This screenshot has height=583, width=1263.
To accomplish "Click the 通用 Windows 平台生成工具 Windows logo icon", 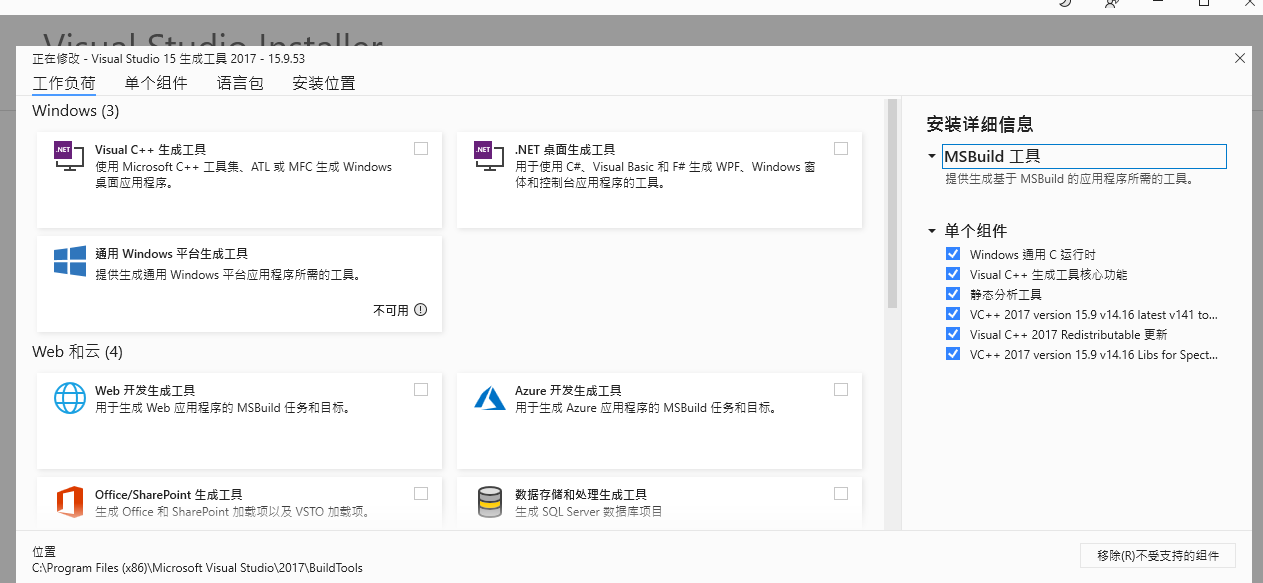I will click(x=70, y=262).
